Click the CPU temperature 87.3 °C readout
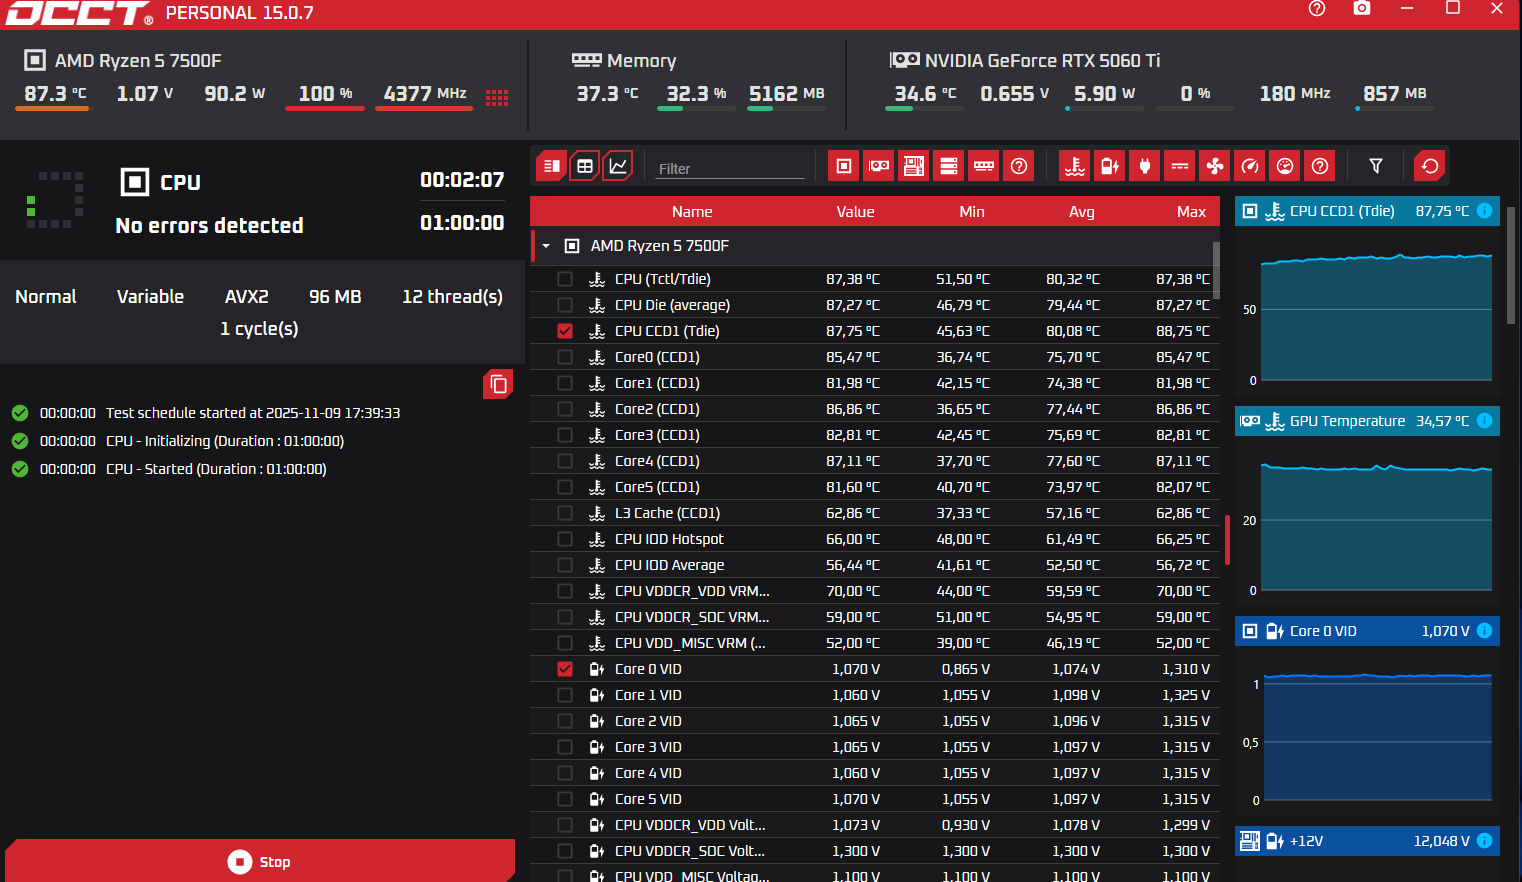This screenshot has width=1522, height=882. pyautogui.click(x=55, y=94)
